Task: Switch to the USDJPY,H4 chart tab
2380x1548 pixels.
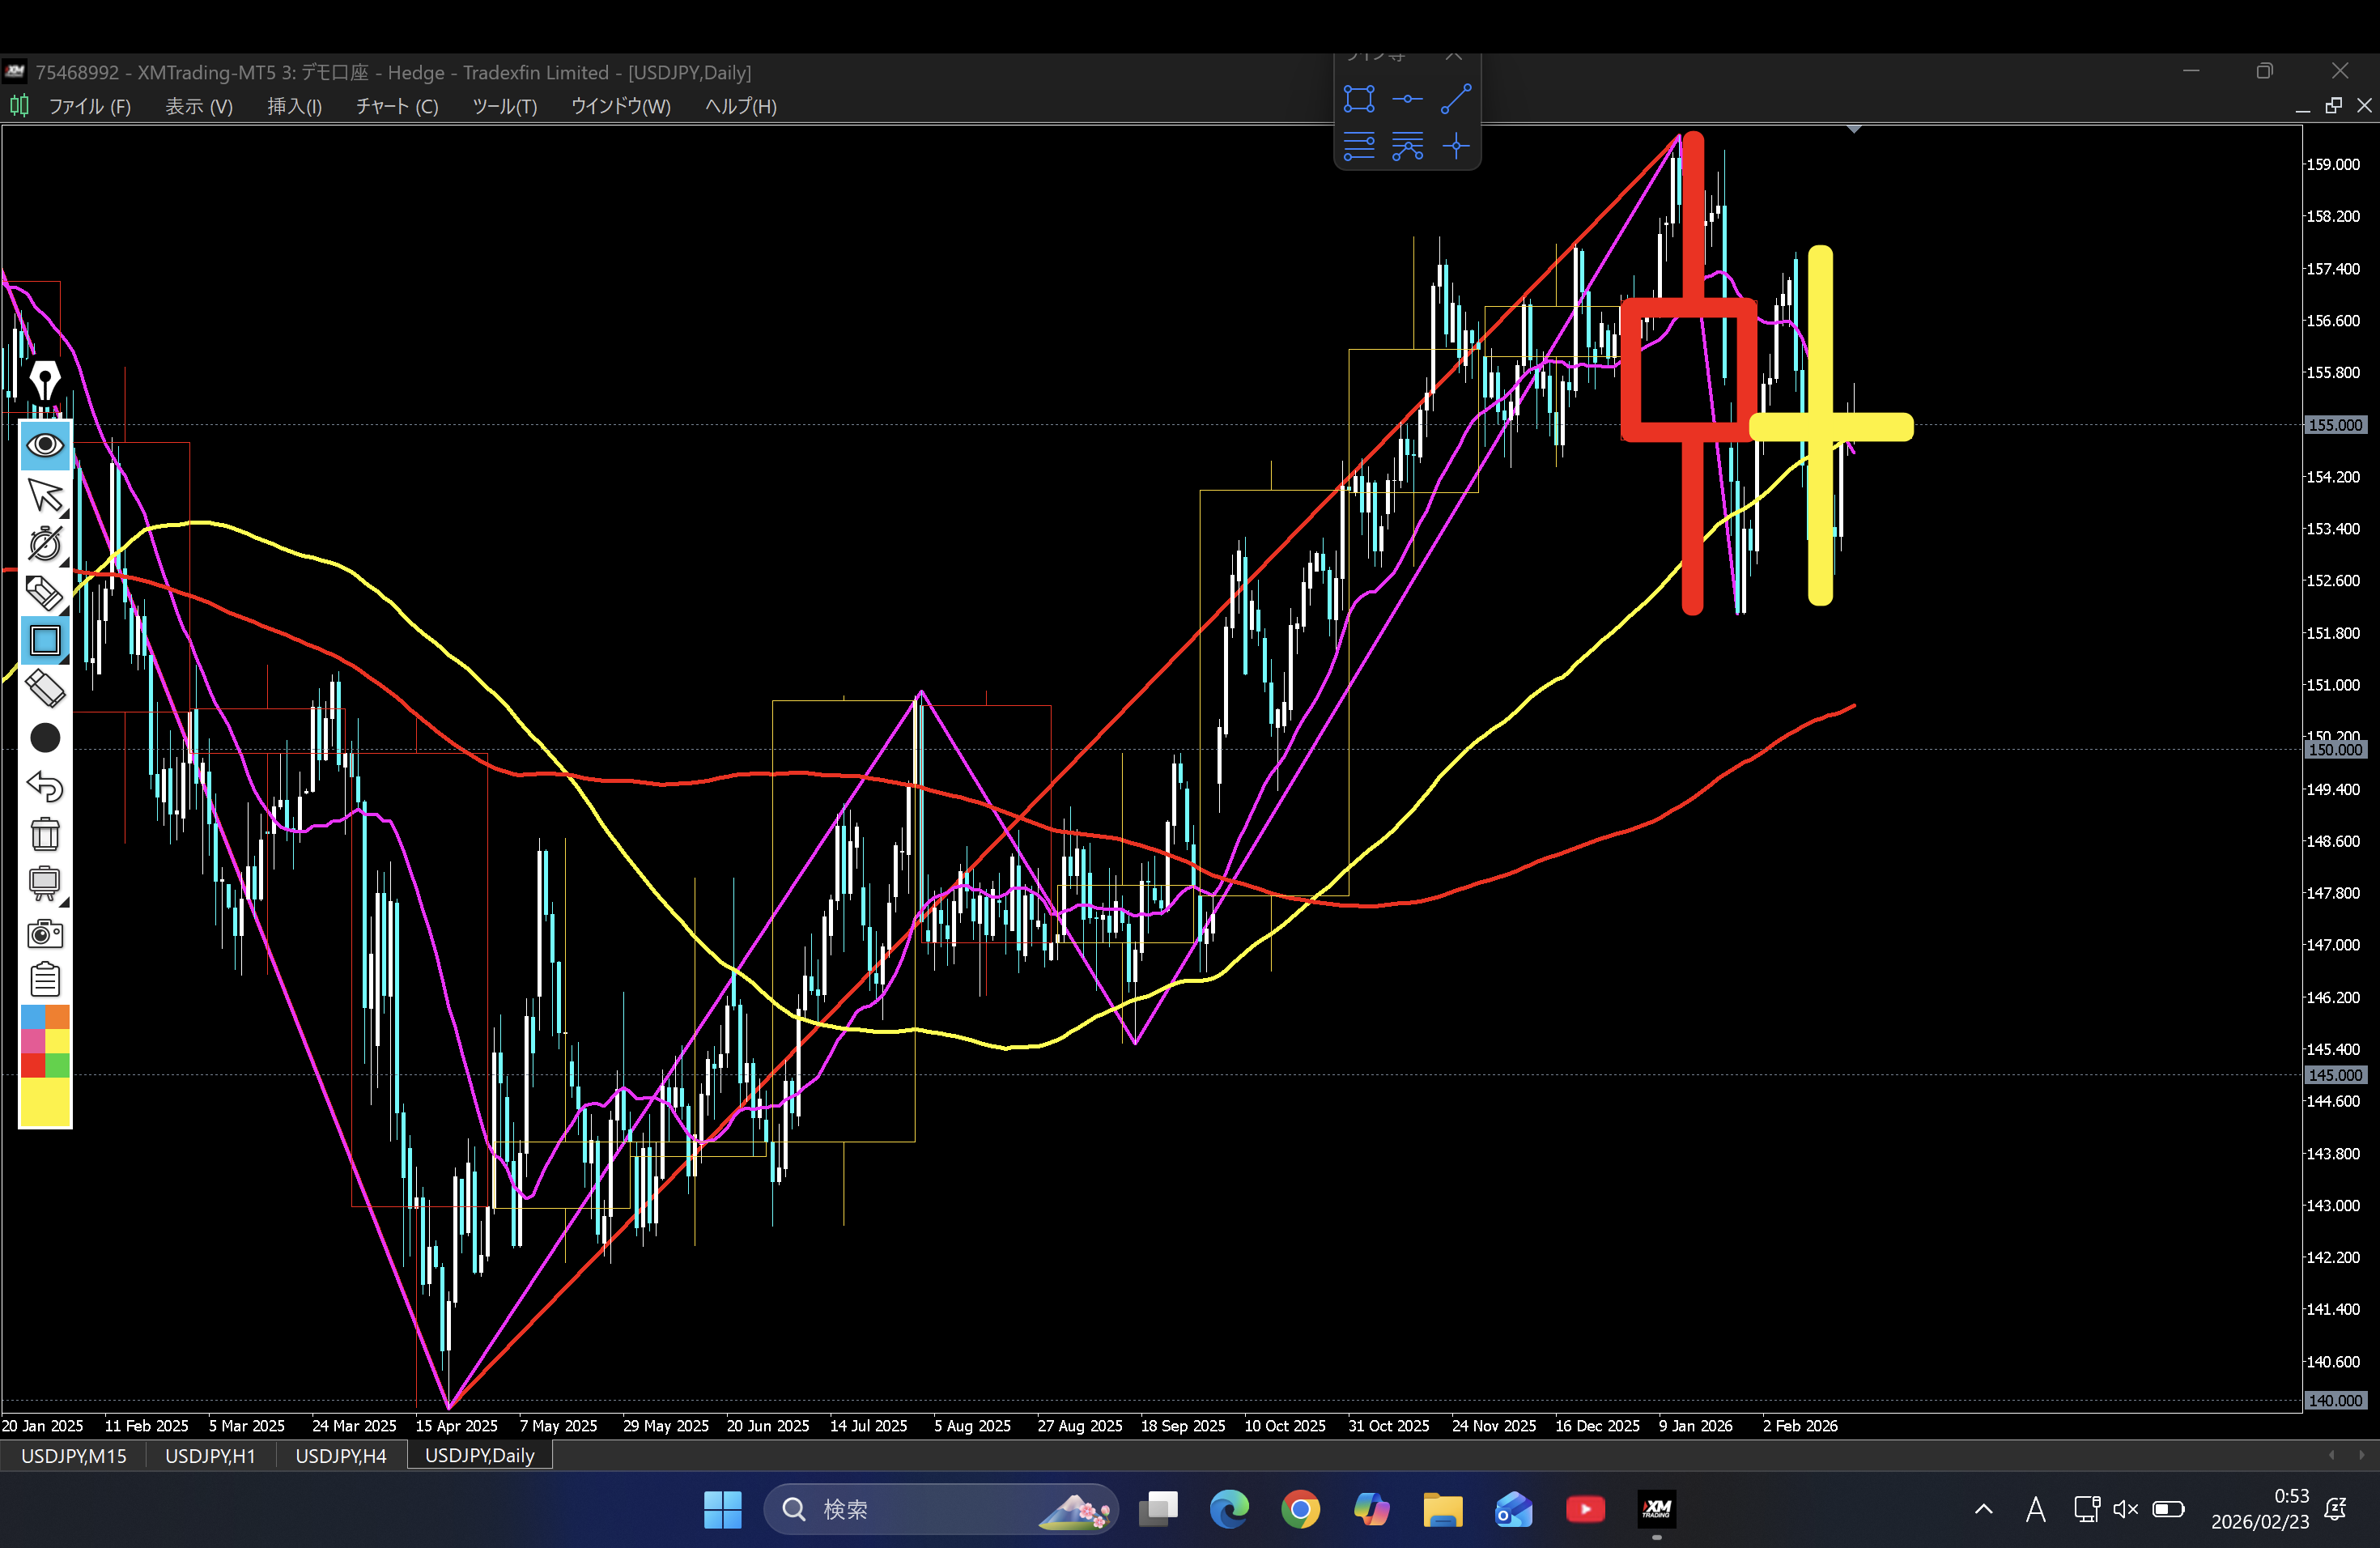Action: pos(340,1455)
